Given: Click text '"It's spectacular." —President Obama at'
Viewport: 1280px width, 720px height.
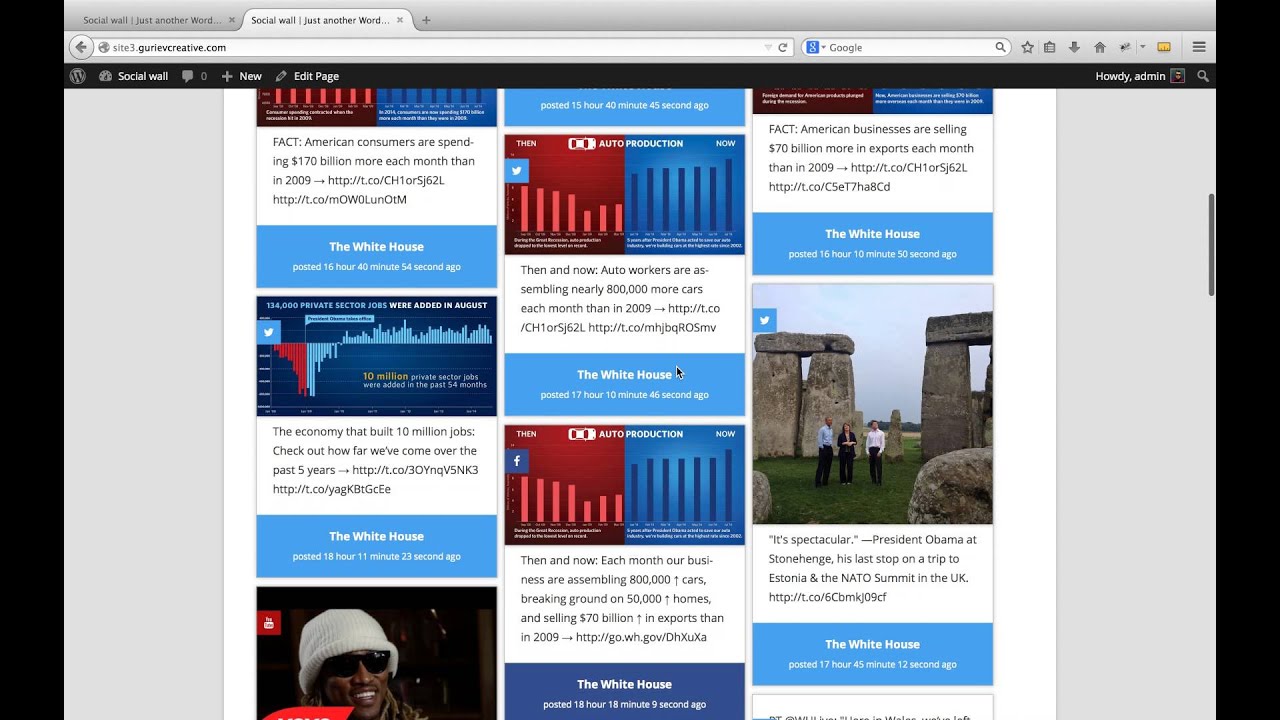Looking at the screenshot, I should 872,540.
